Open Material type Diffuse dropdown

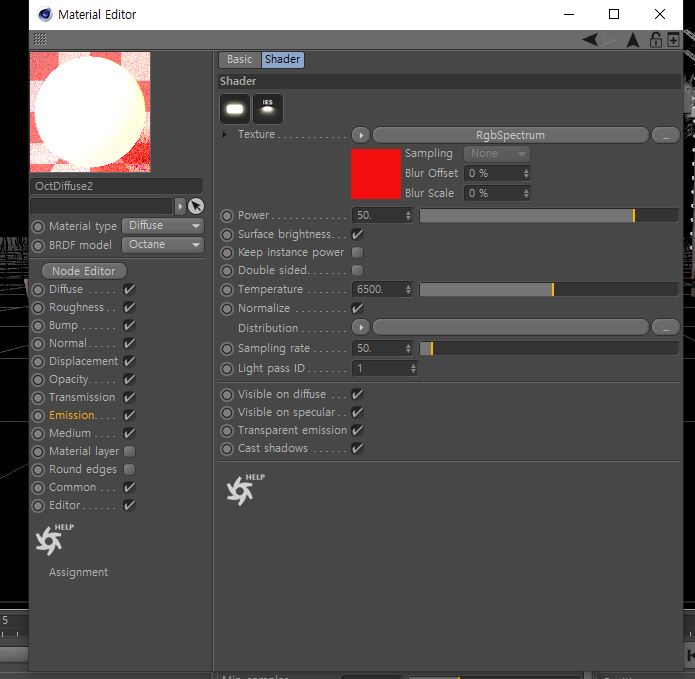coord(163,226)
